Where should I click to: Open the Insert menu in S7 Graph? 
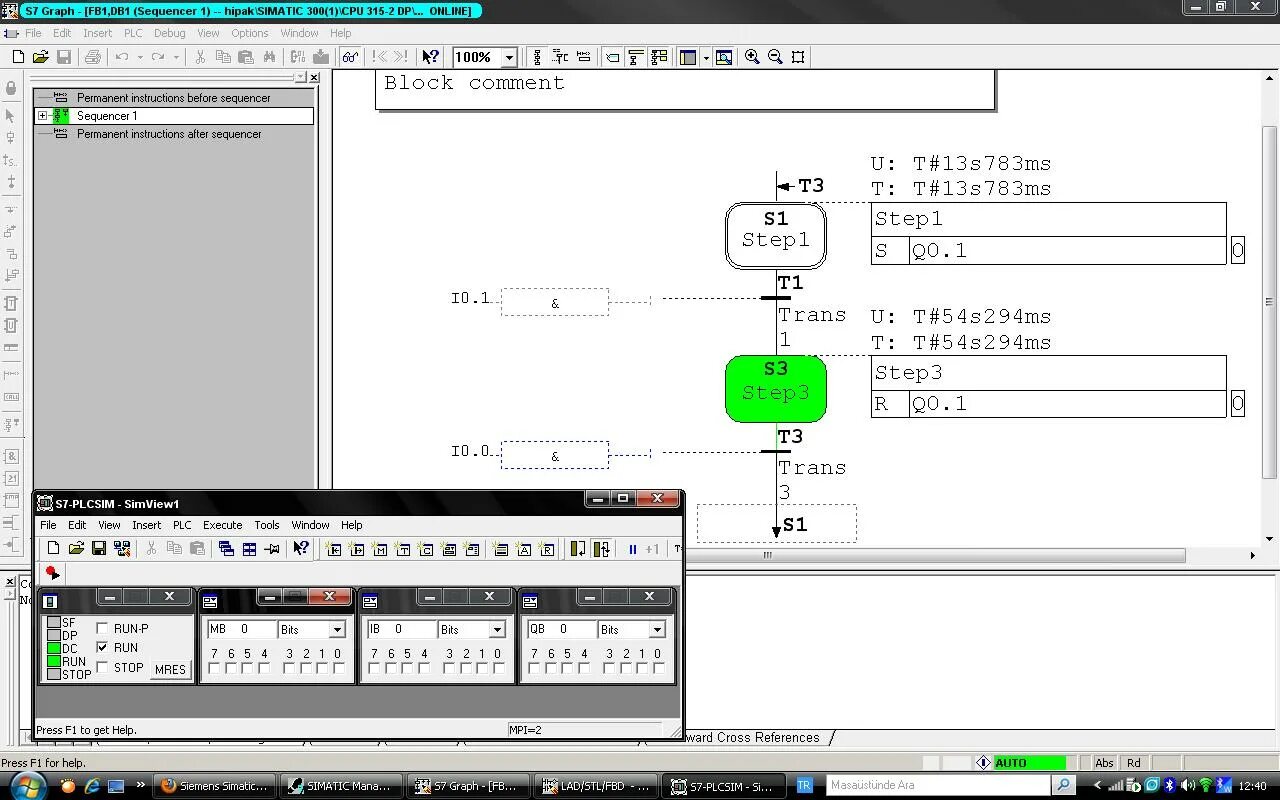click(x=97, y=33)
